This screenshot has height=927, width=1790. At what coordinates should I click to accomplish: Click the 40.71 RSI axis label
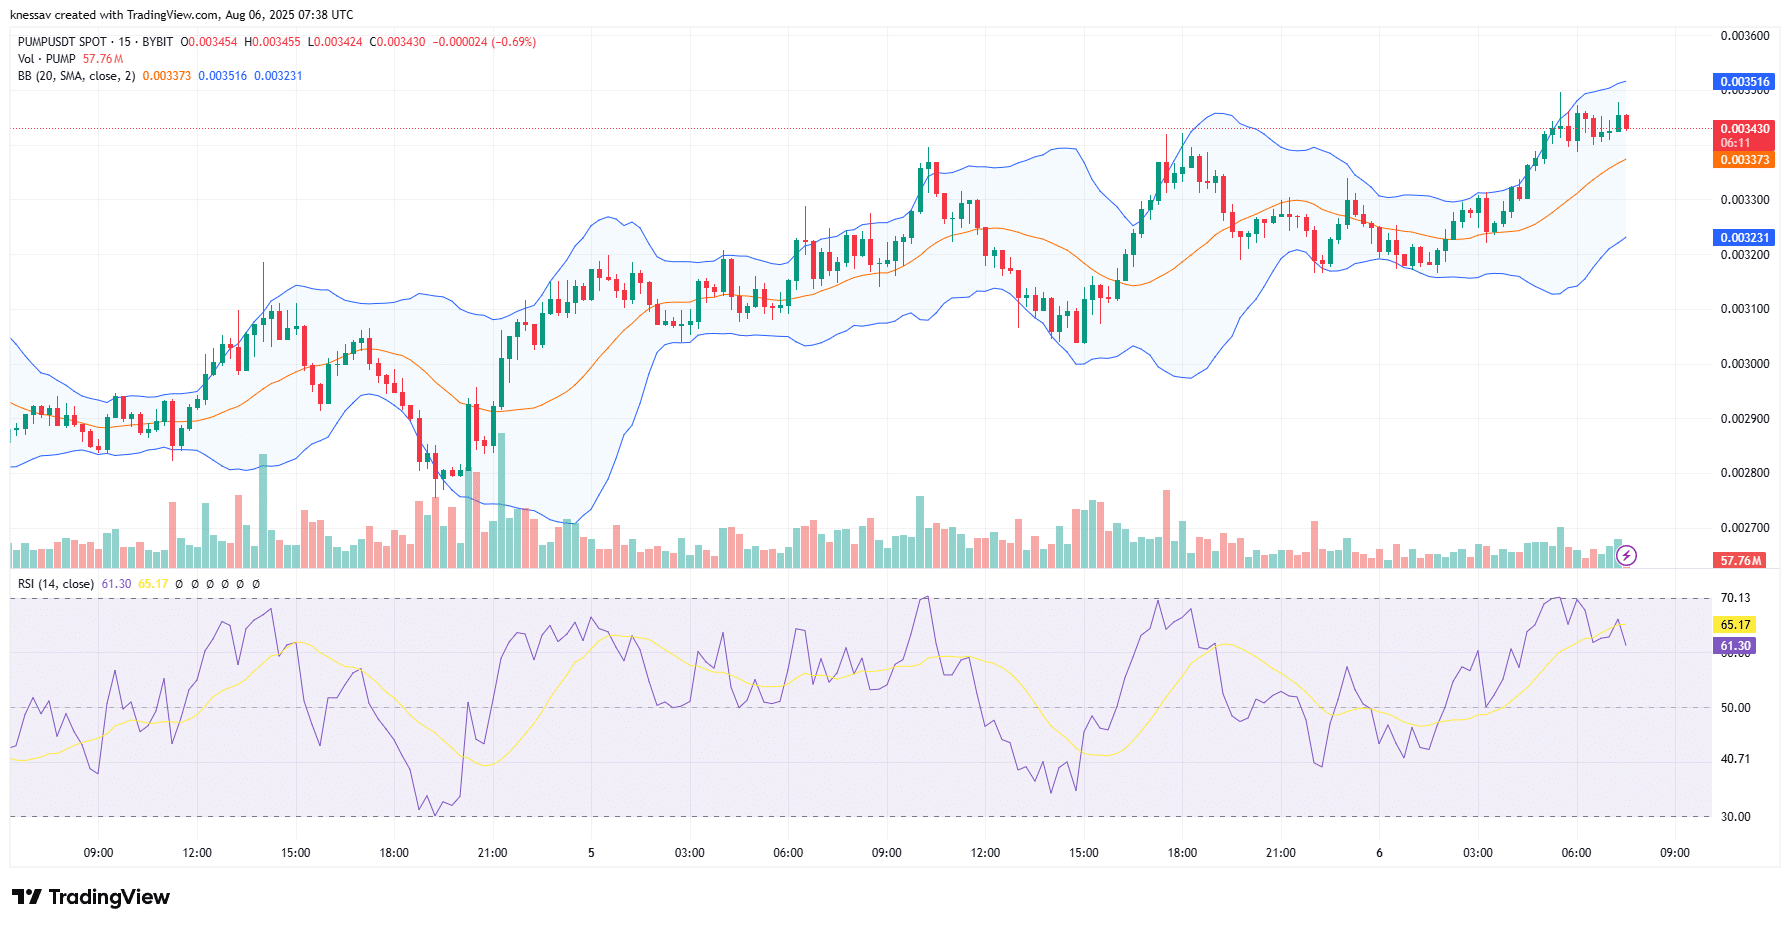(1735, 759)
